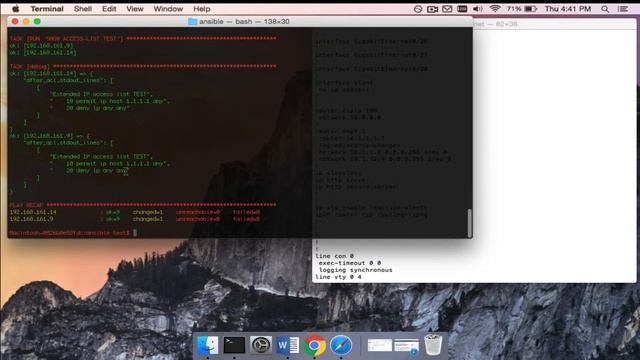The height and width of the screenshot is (360, 640).
Task: Click the mail envelope icon in menu bar
Action: pyautogui.click(x=447, y=9)
